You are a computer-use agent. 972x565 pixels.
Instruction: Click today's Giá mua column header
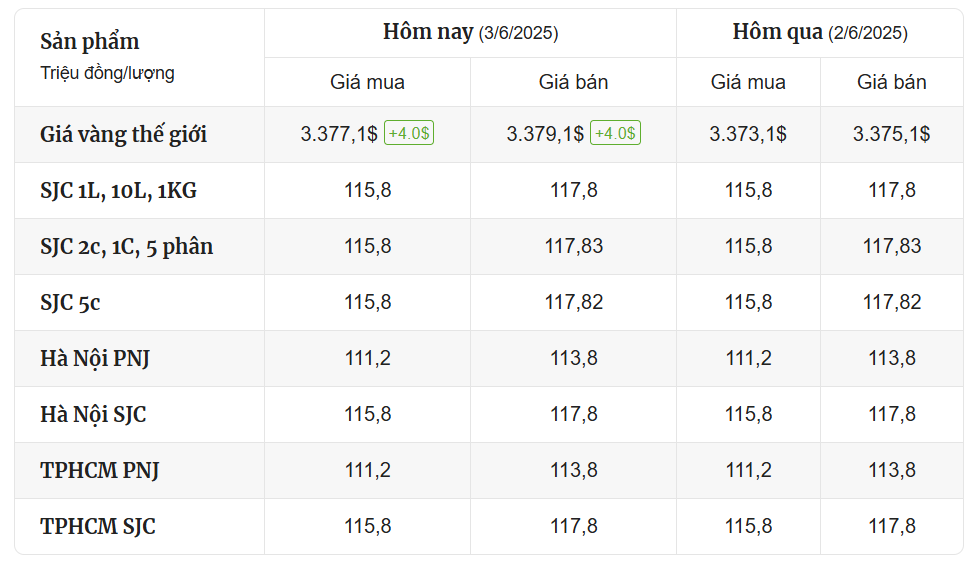point(367,82)
